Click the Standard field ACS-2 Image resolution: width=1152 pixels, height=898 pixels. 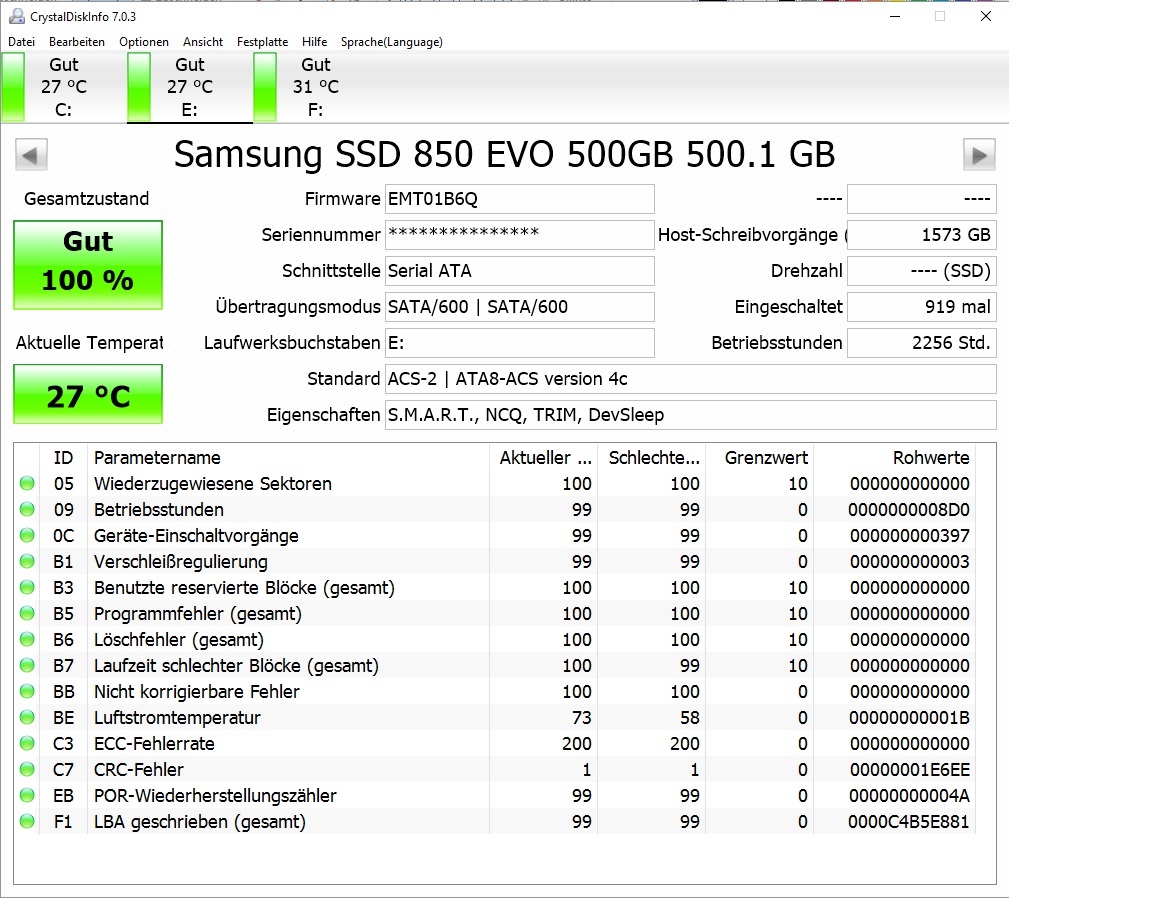pyautogui.click(x=691, y=379)
